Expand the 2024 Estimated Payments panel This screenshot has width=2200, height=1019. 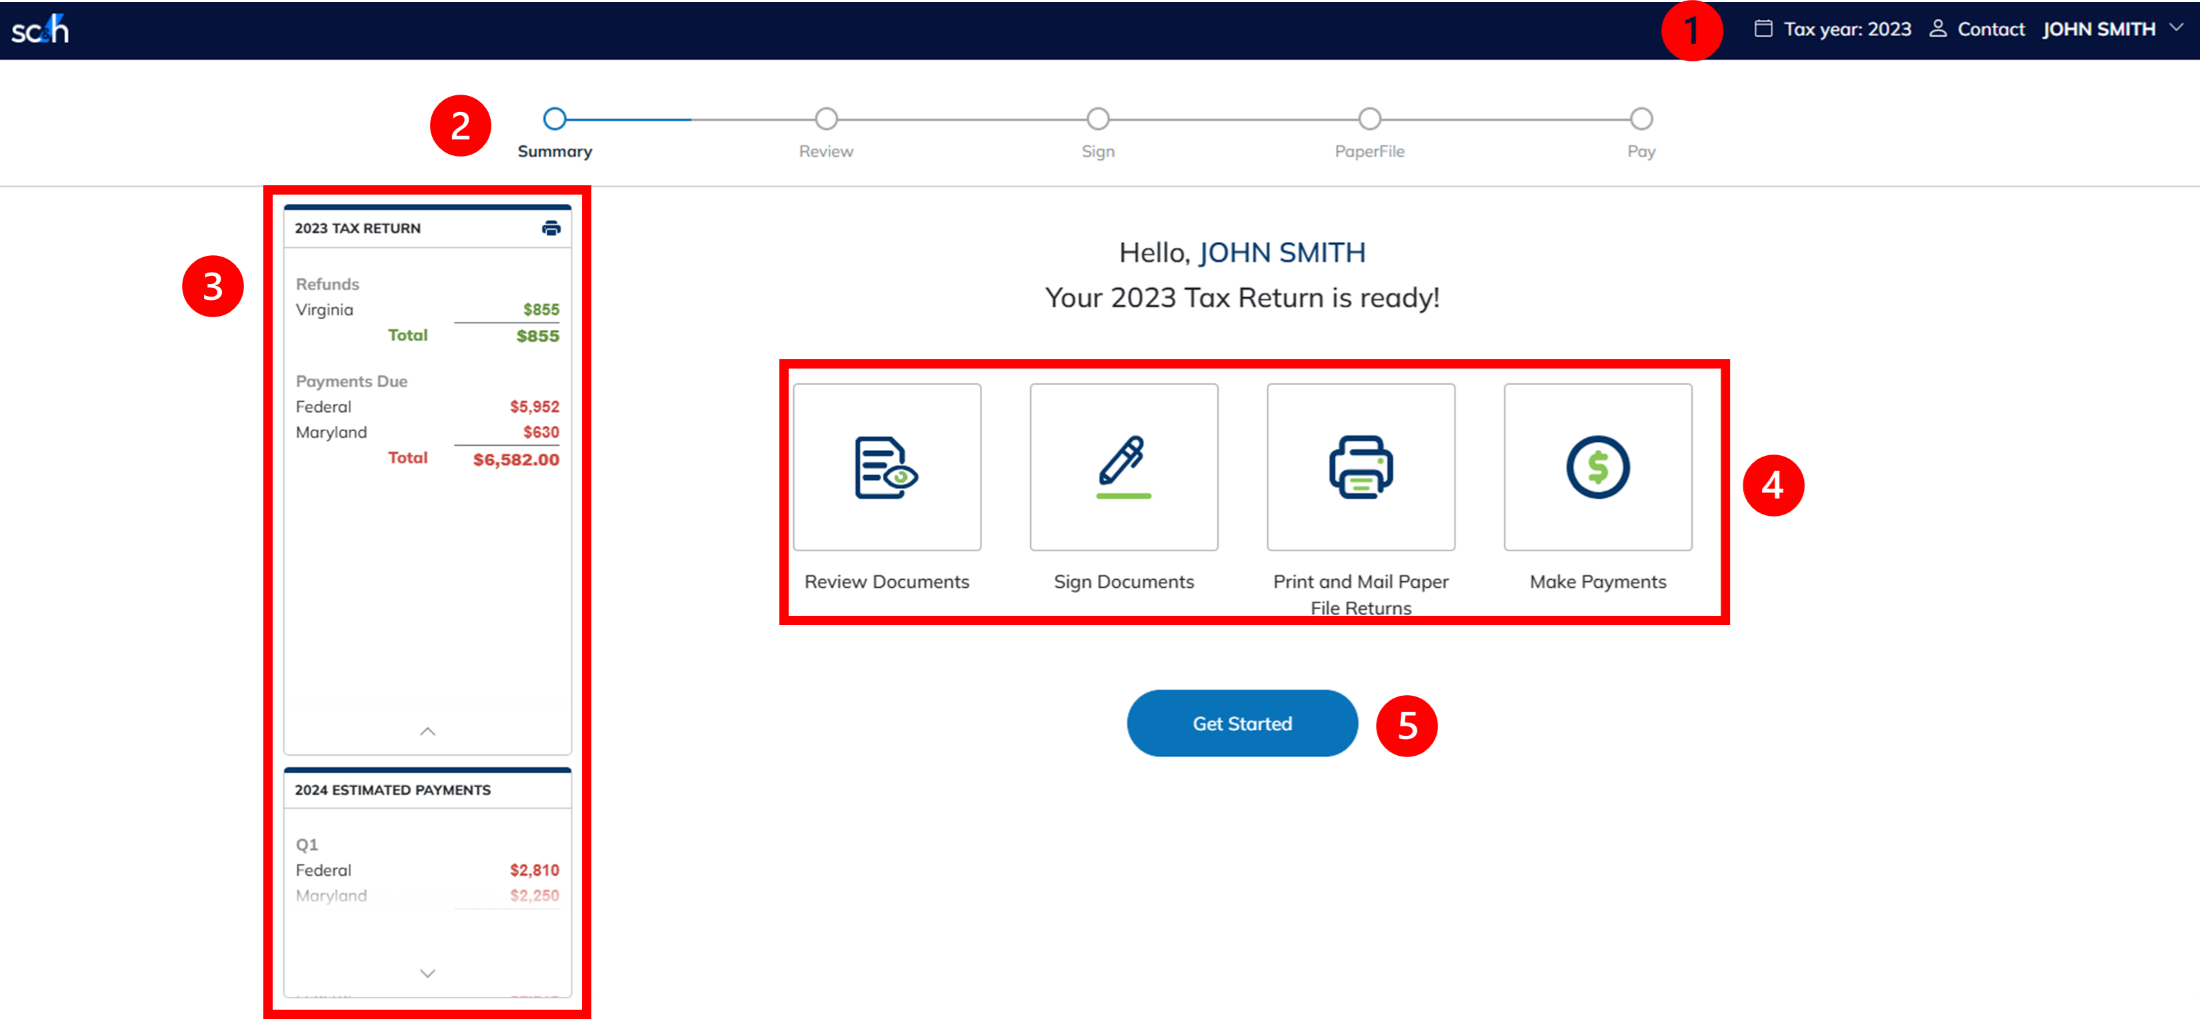pyautogui.click(x=427, y=973)
